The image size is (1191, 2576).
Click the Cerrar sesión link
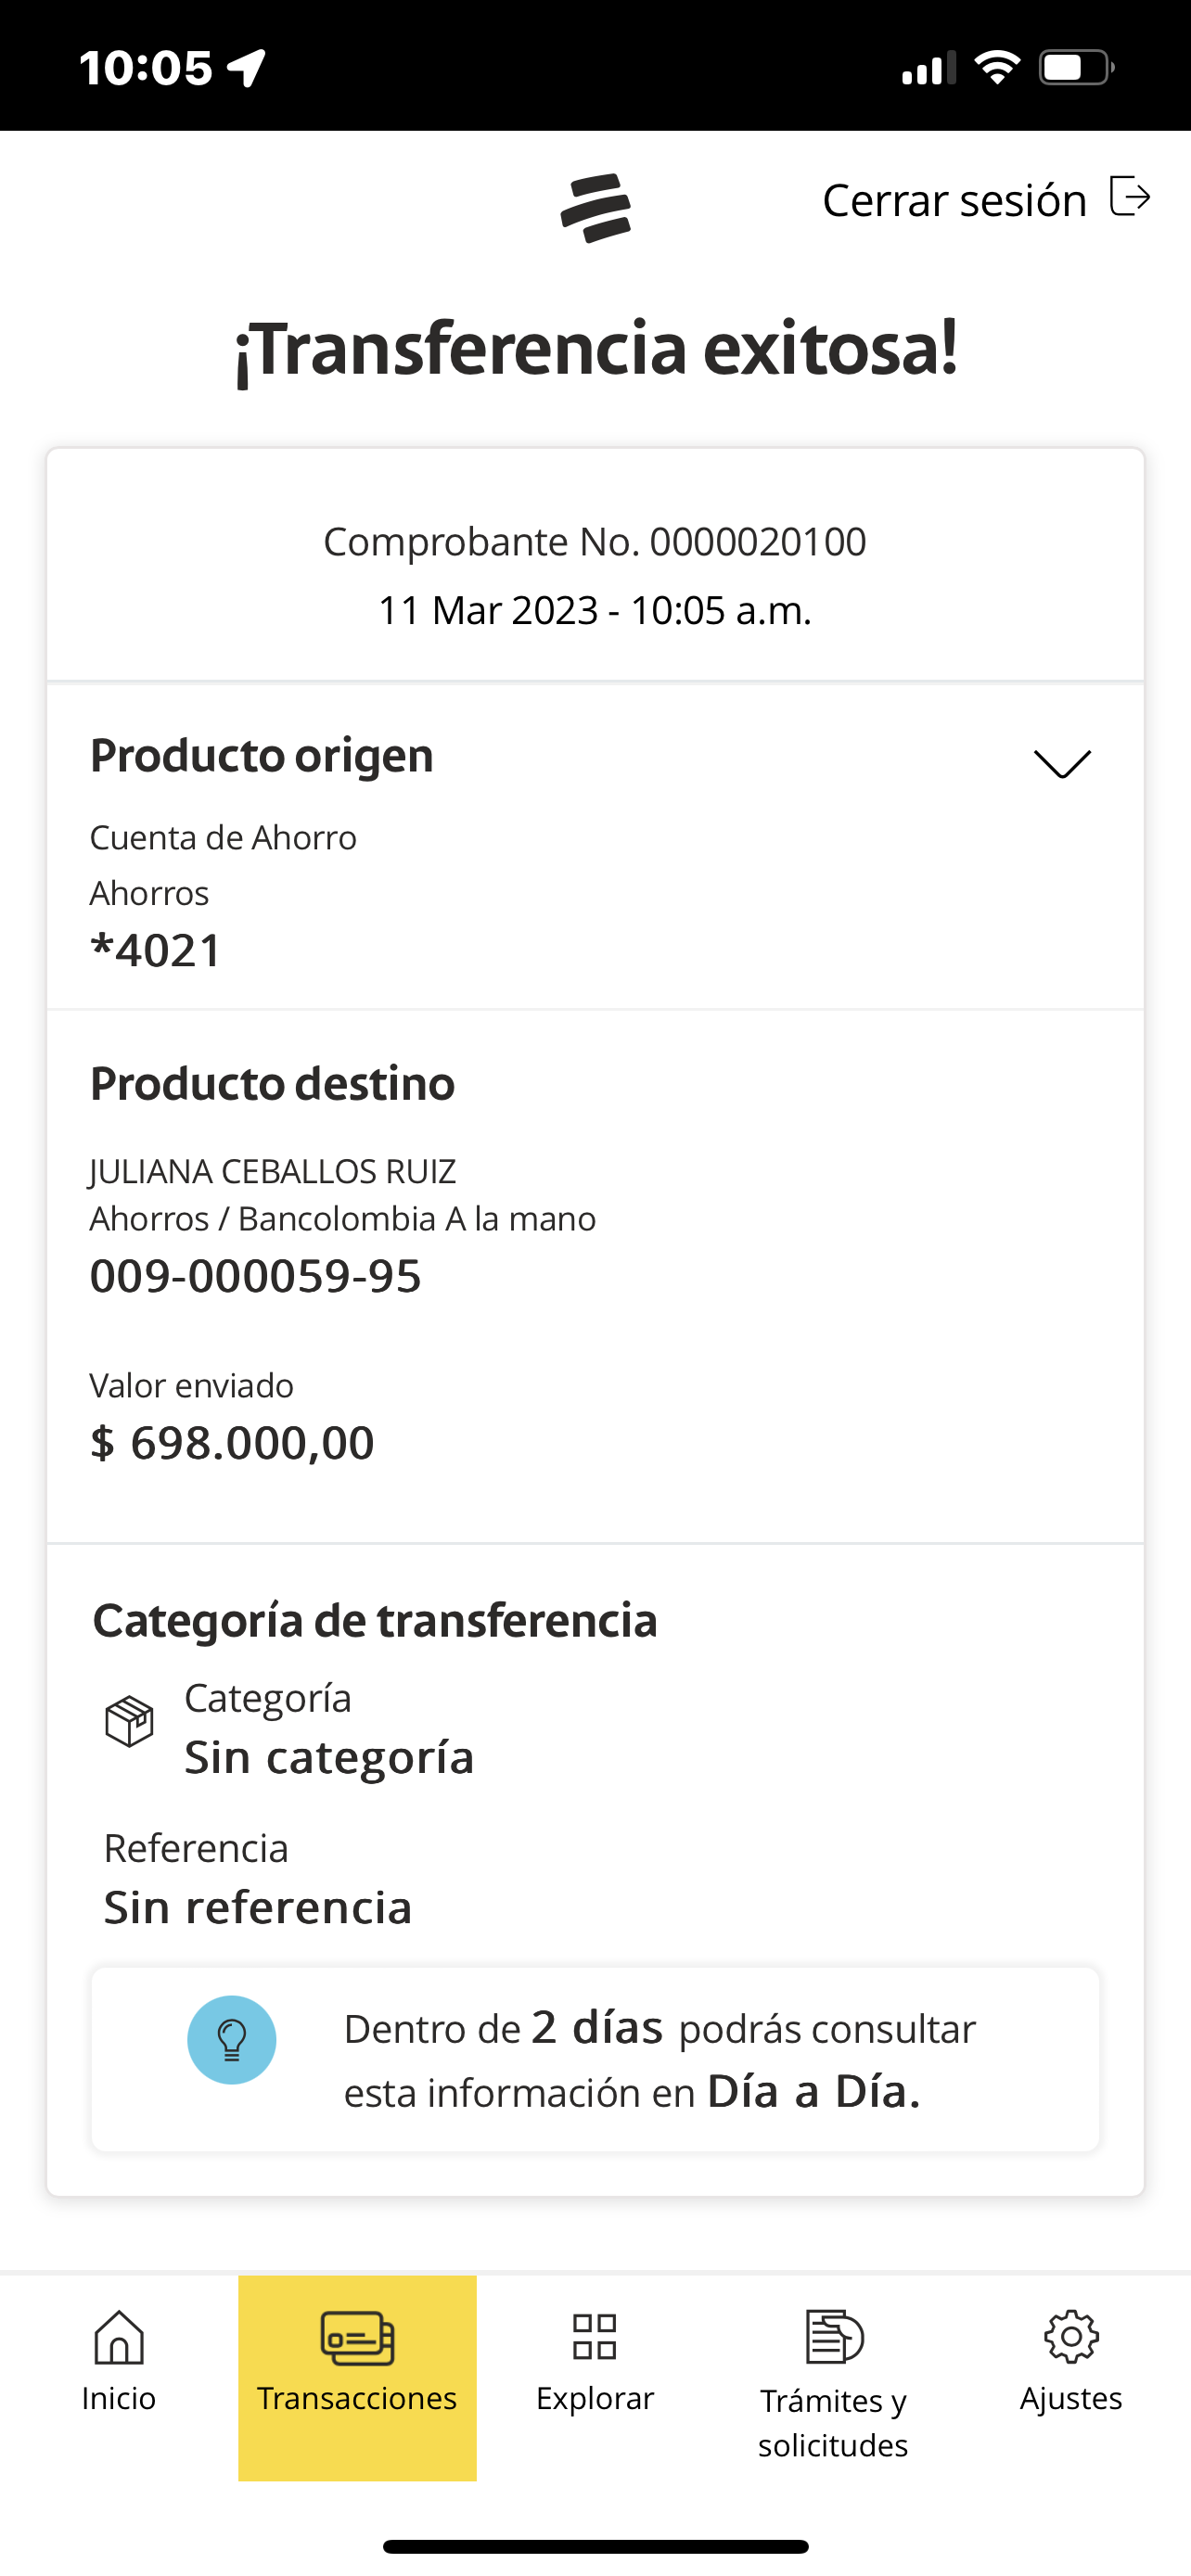[x=954, y=200]
